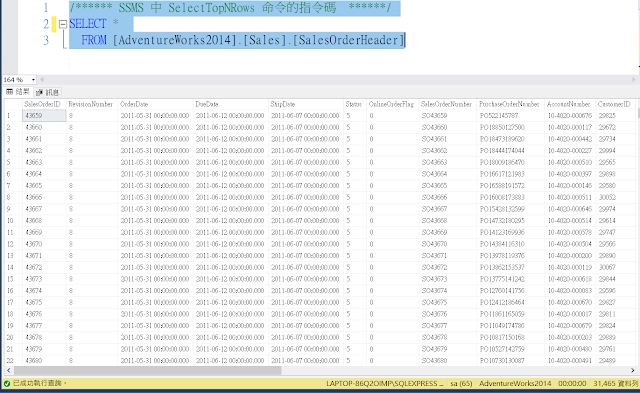Viewport: 640px width, 393px height.
Task: Click line number 1 in editor margin
Action: tap(46, 8)
